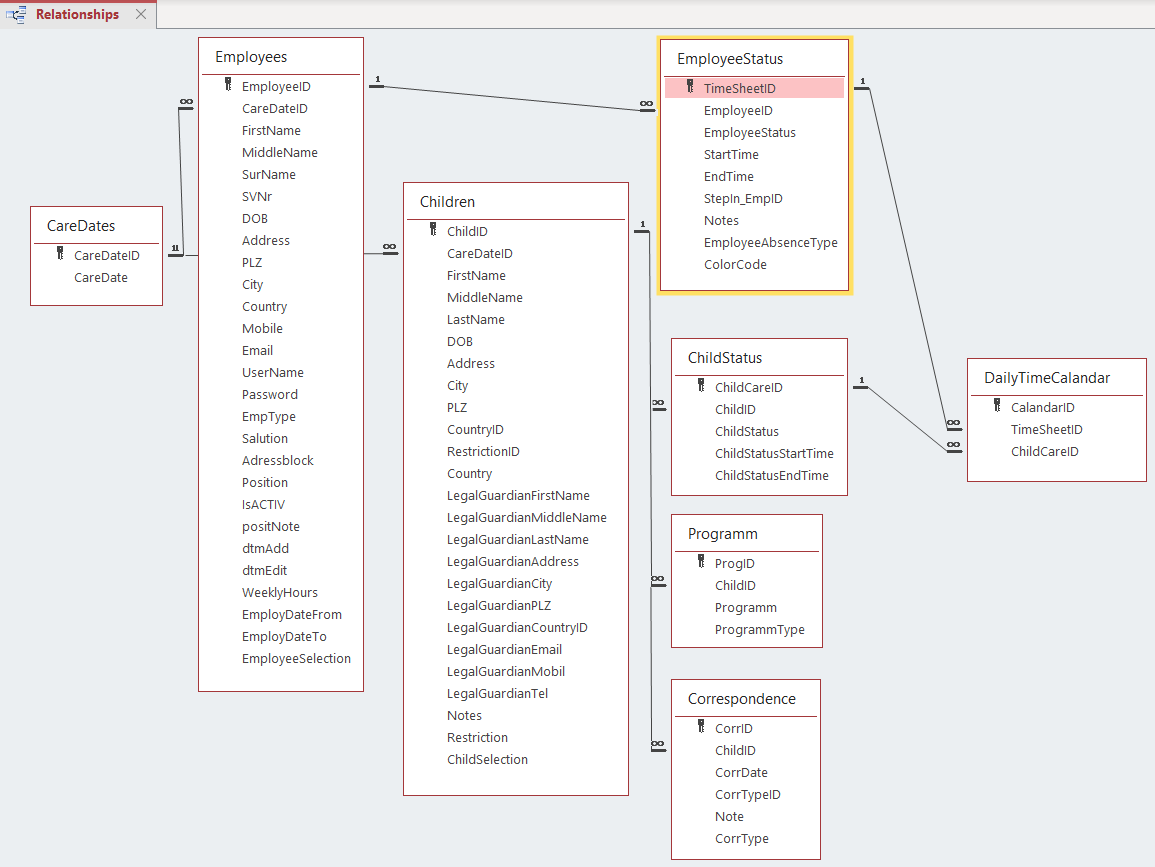Select the EmployeeSelection field
Screen dimensions: 1155x867
(x=296, y=659)
